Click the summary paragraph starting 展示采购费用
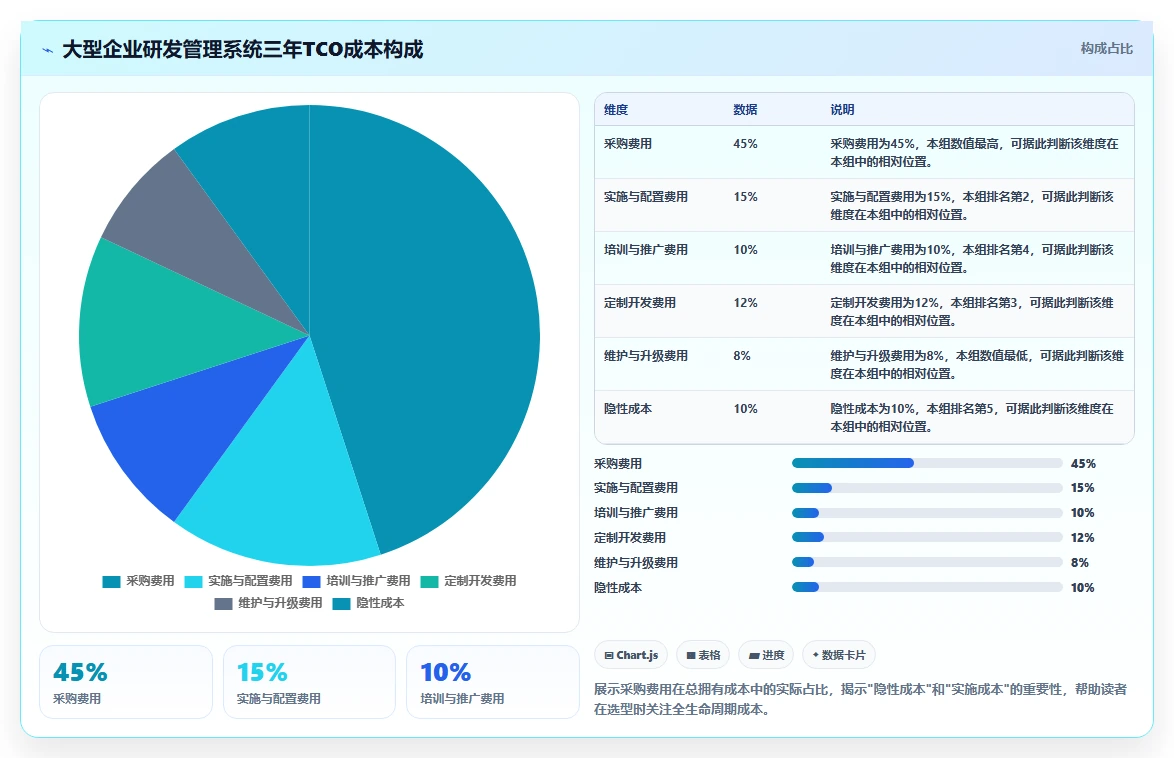 click(860, 699)
